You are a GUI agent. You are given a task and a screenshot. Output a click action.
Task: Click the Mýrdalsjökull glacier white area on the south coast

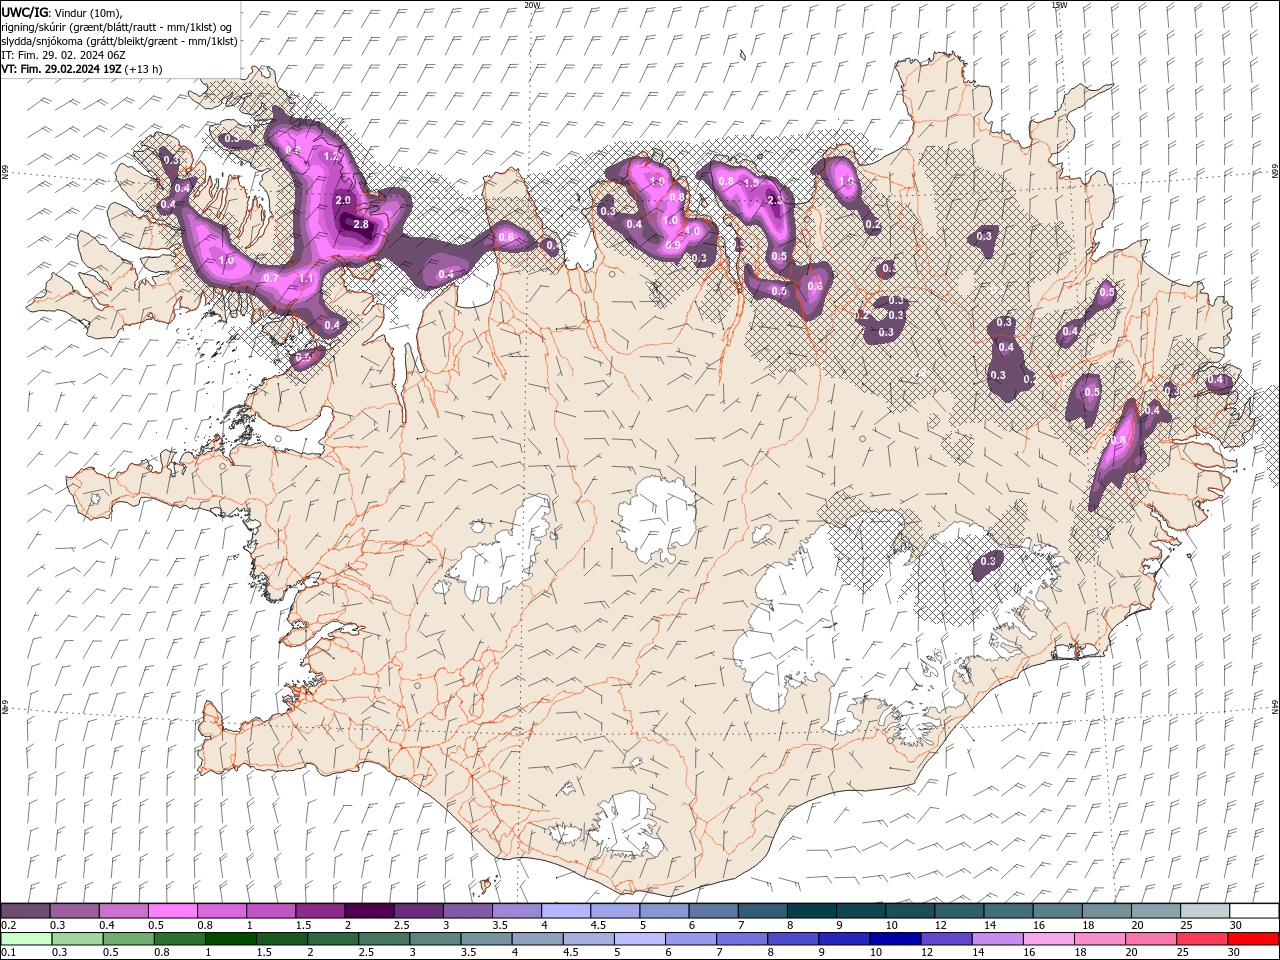point(625,828)
